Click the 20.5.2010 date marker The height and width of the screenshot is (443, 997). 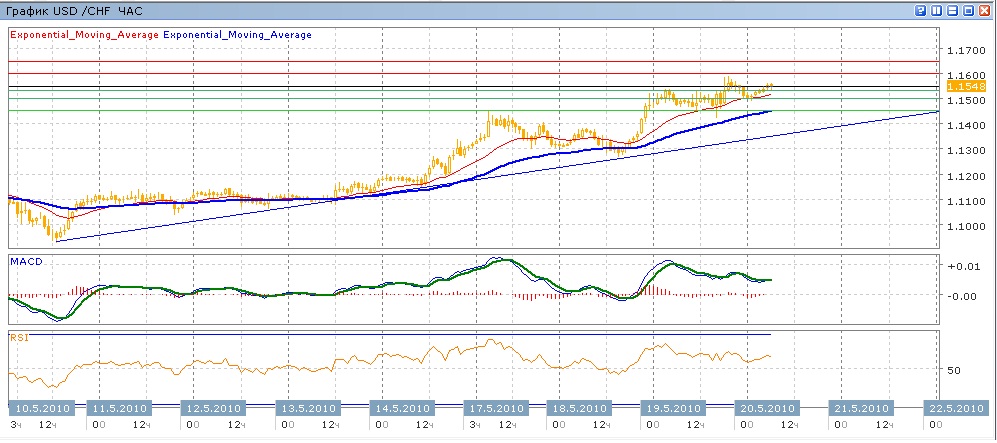766,409
